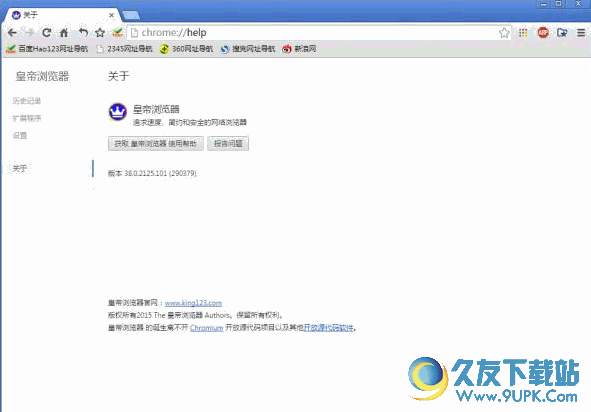Open the browser main menu icon
Screen dimensions: 591x412
click(581, 33)
